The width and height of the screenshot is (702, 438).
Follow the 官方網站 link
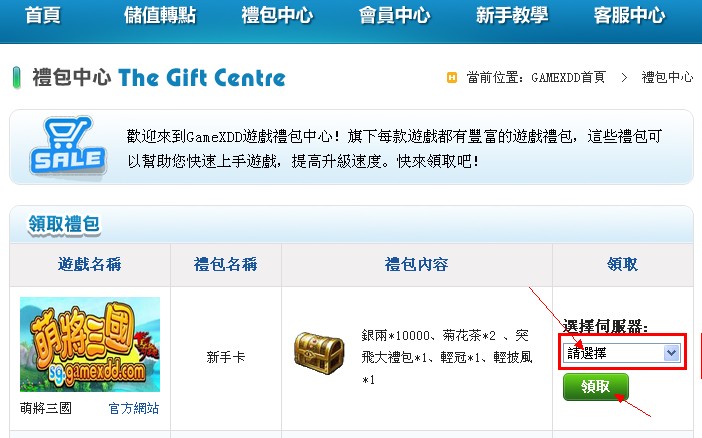[134, 408]
